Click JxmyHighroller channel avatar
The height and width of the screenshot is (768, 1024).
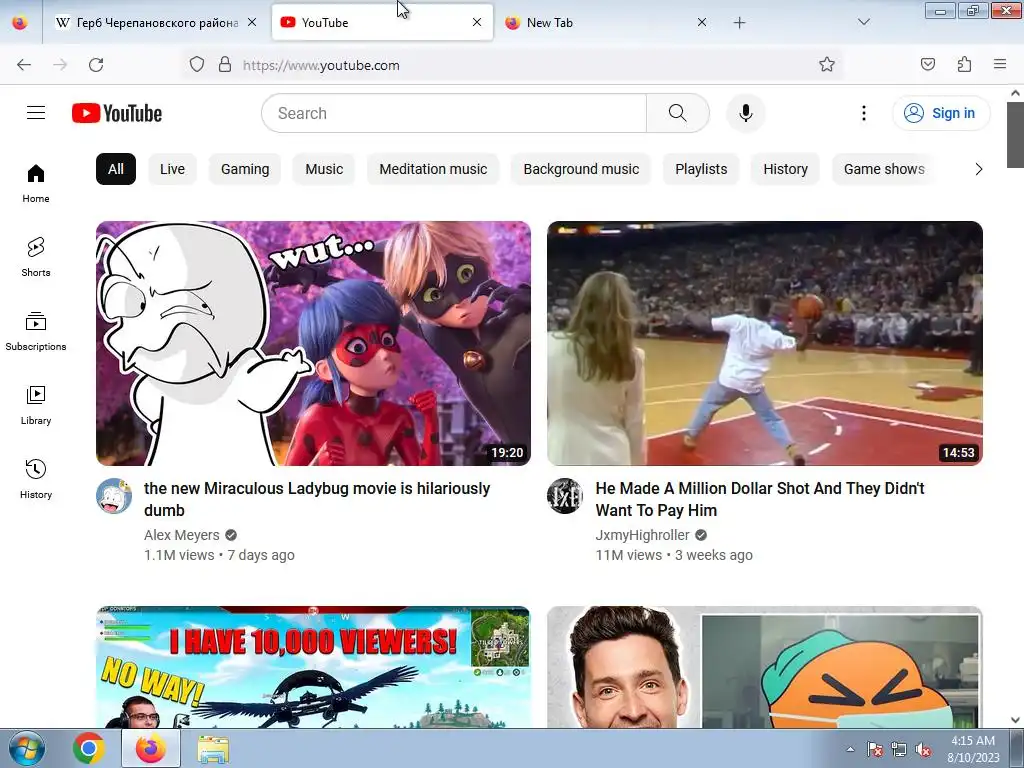565,496
